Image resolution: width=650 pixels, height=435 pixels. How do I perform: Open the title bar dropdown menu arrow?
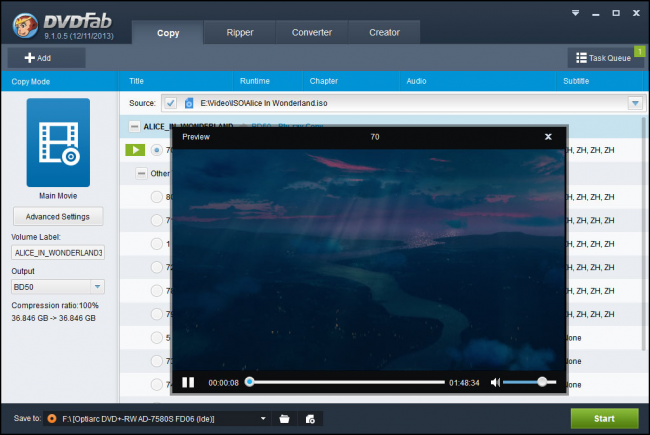tap(575, 13)
